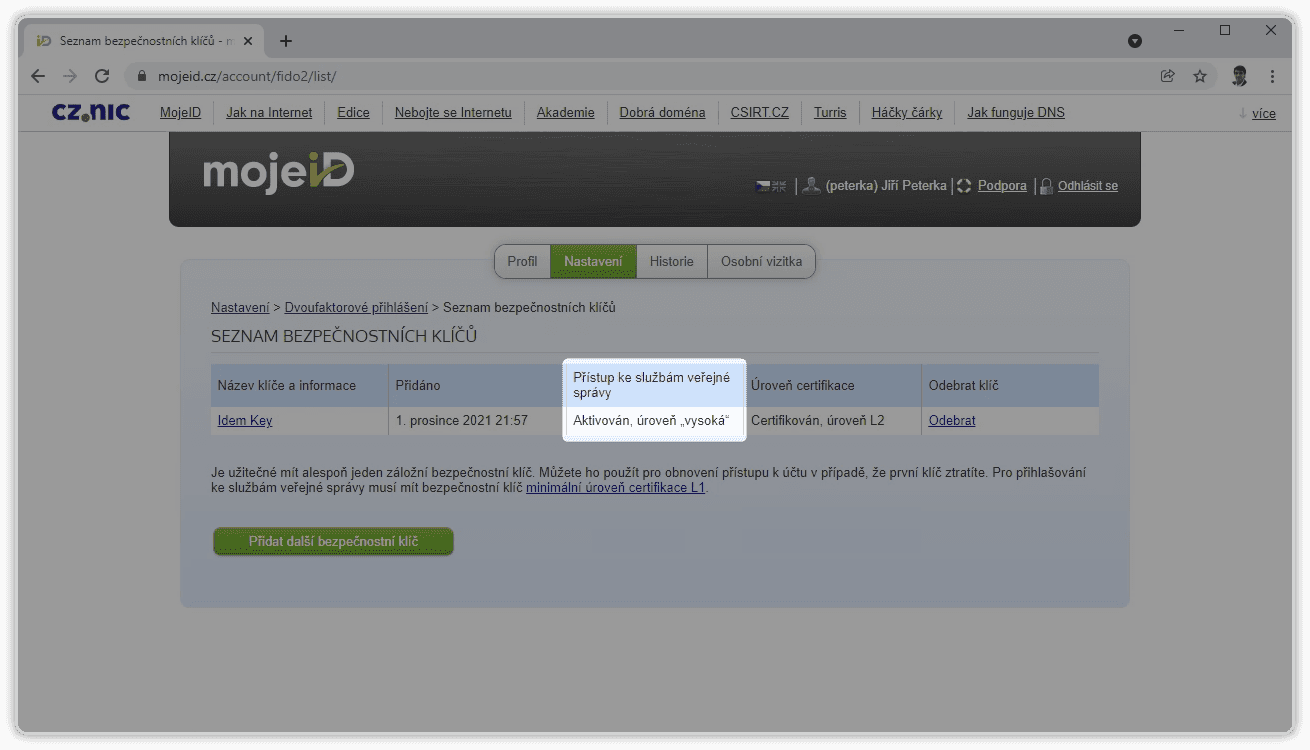
Task: Click Nastavení in the breadcrumb
Action: 240,307
